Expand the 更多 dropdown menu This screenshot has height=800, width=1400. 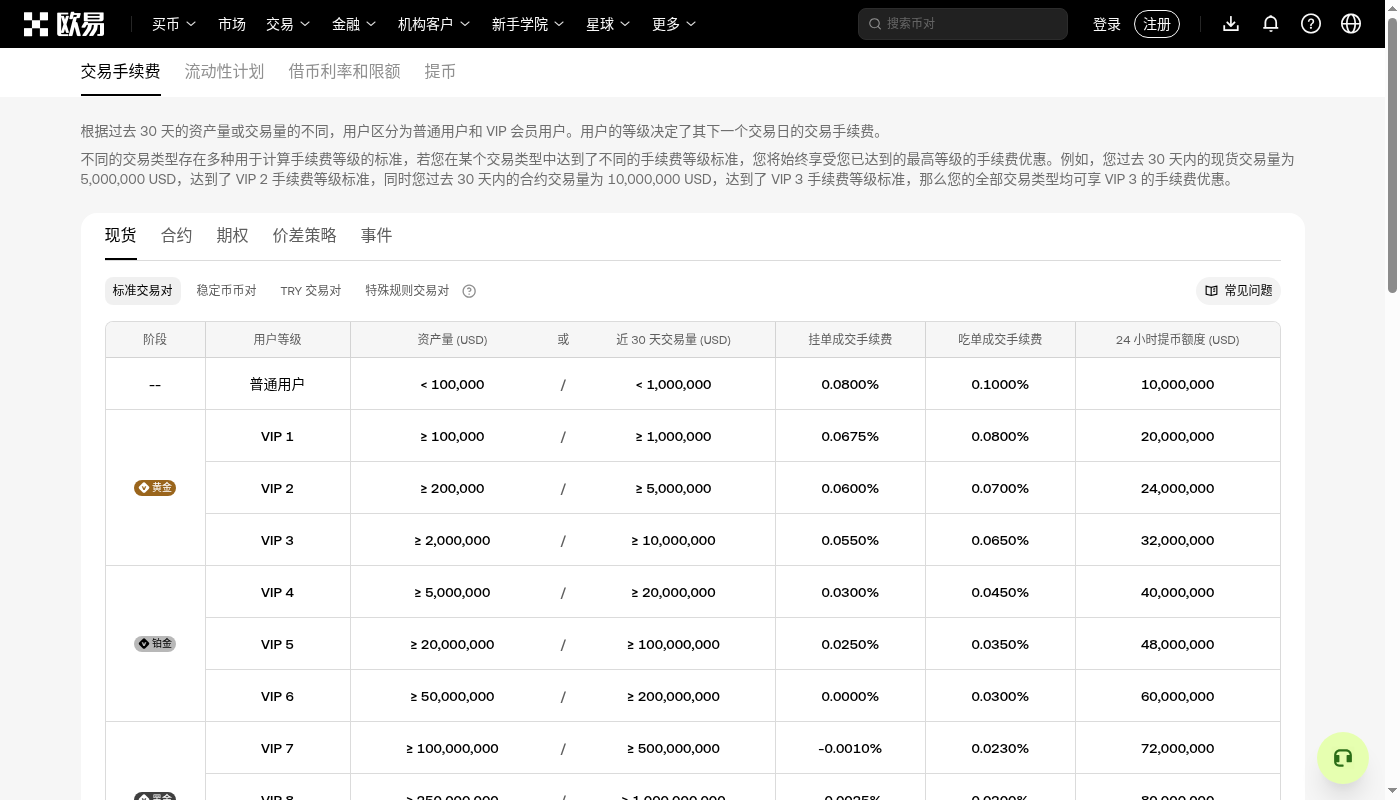[x=674, y=24]
